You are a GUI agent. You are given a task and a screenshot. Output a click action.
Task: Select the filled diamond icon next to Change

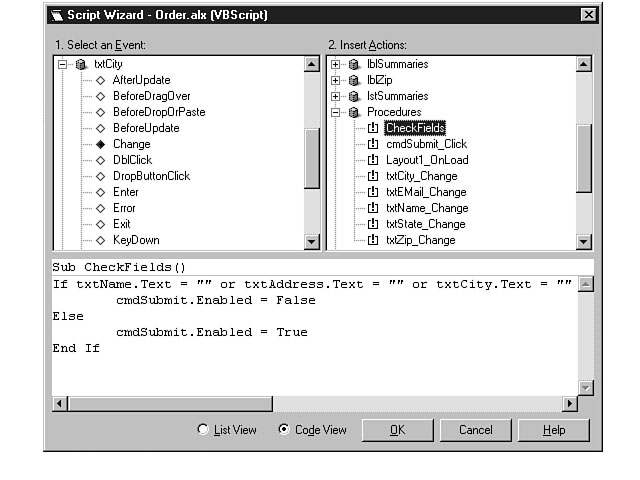tap(100, 144)
